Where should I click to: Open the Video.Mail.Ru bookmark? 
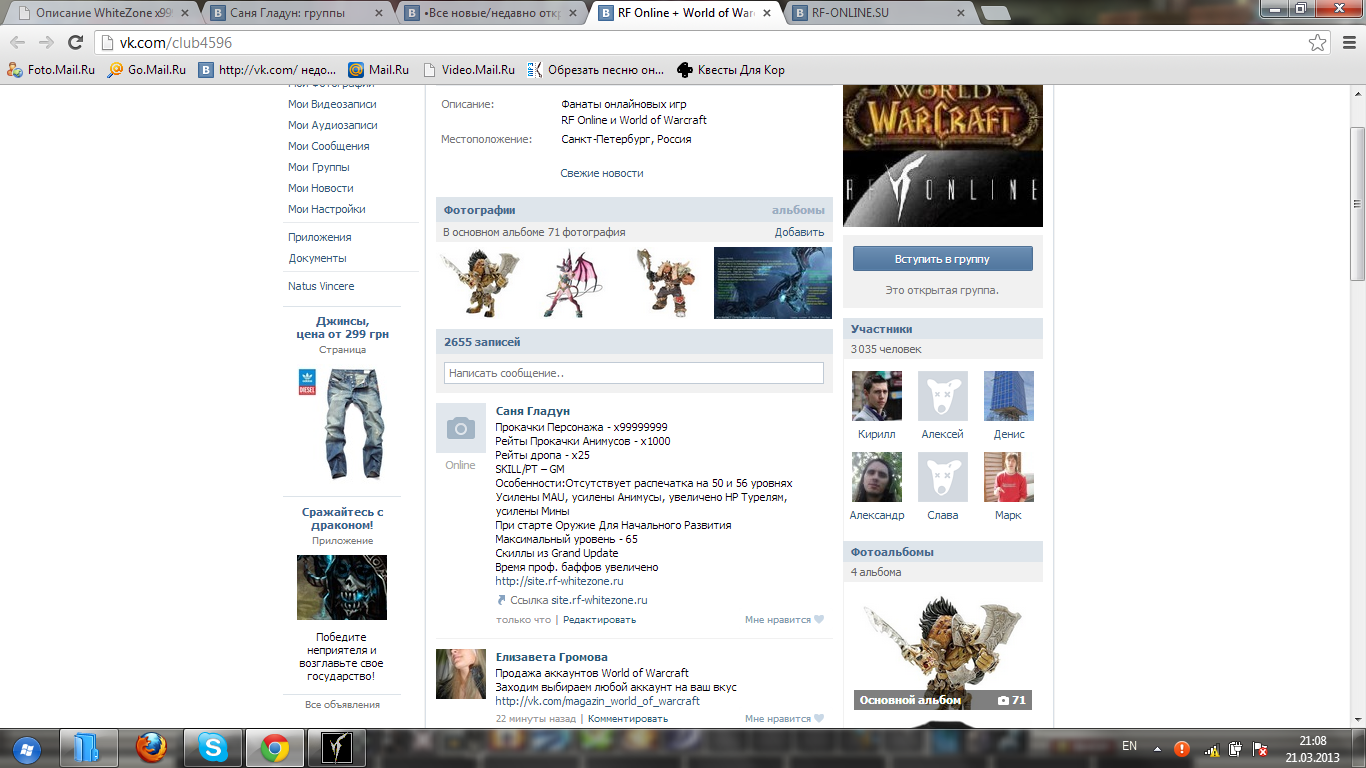click(x=469, y=70)
